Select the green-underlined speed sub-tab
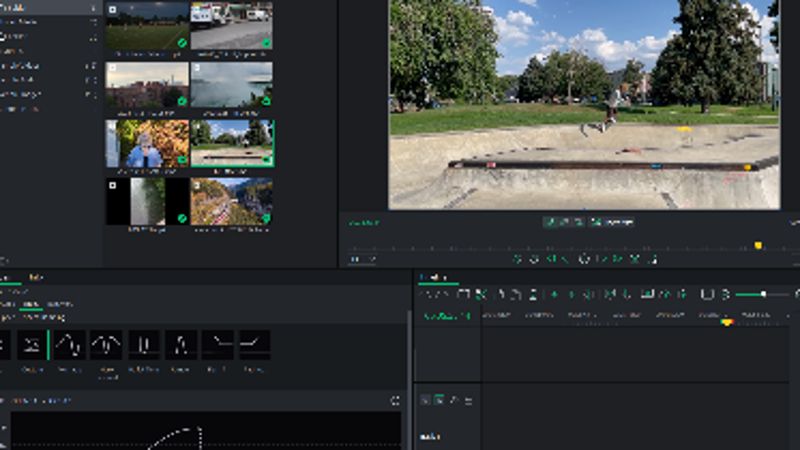The image size is (800, 450). click(x=30, y=304)
